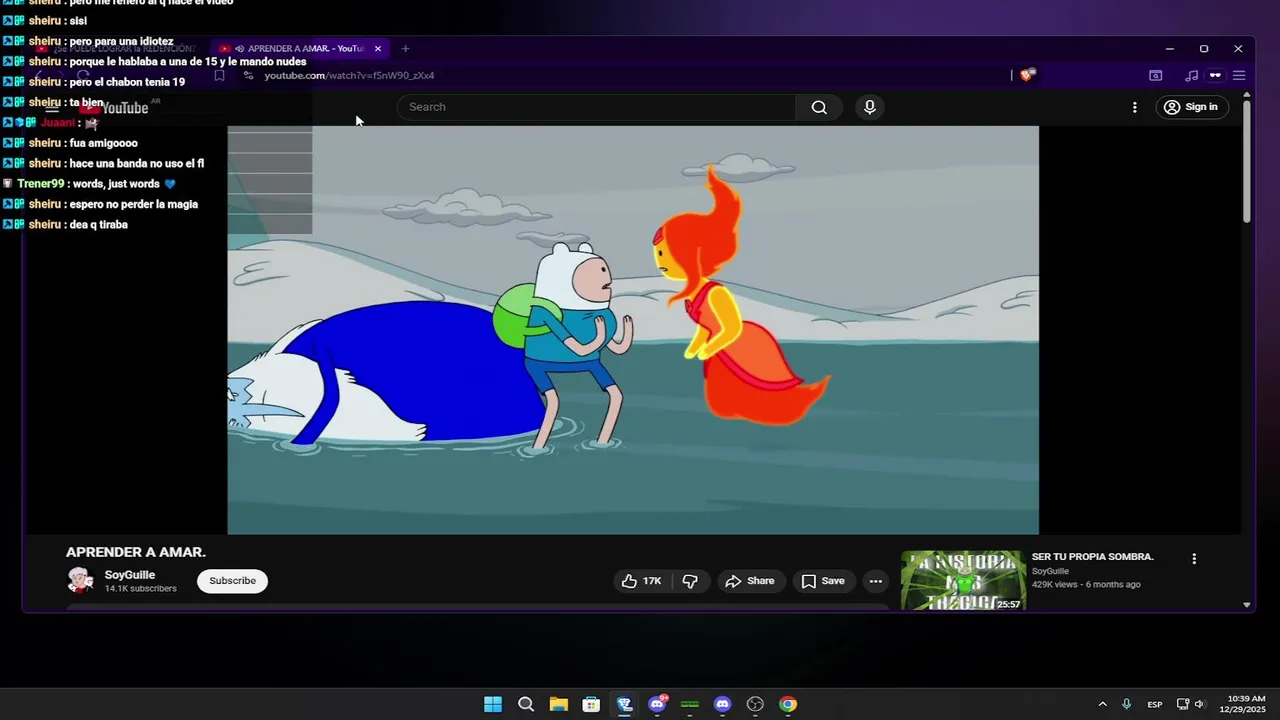The width and height of the screenshot is (1280, 720).
Task: Click the system tray microphone icon
Action: coord(1126,704)
